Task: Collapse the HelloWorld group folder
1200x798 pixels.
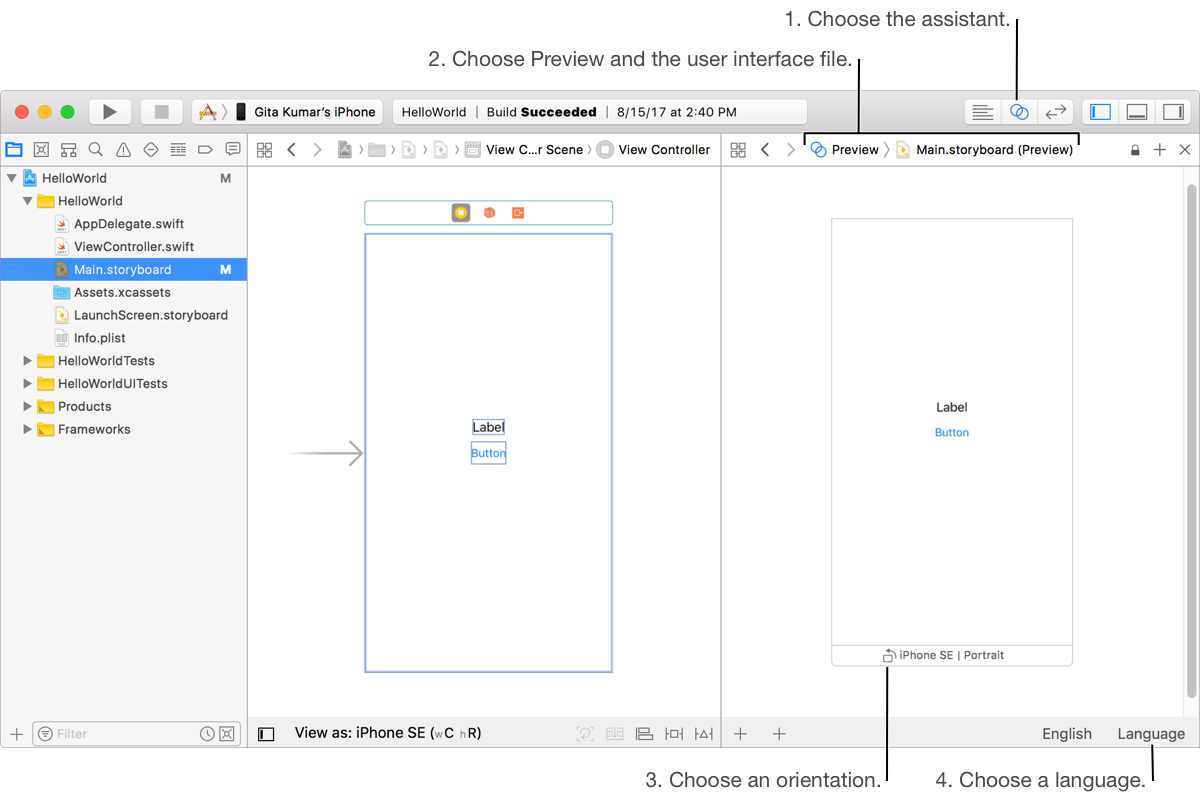Action: point(27,201)
